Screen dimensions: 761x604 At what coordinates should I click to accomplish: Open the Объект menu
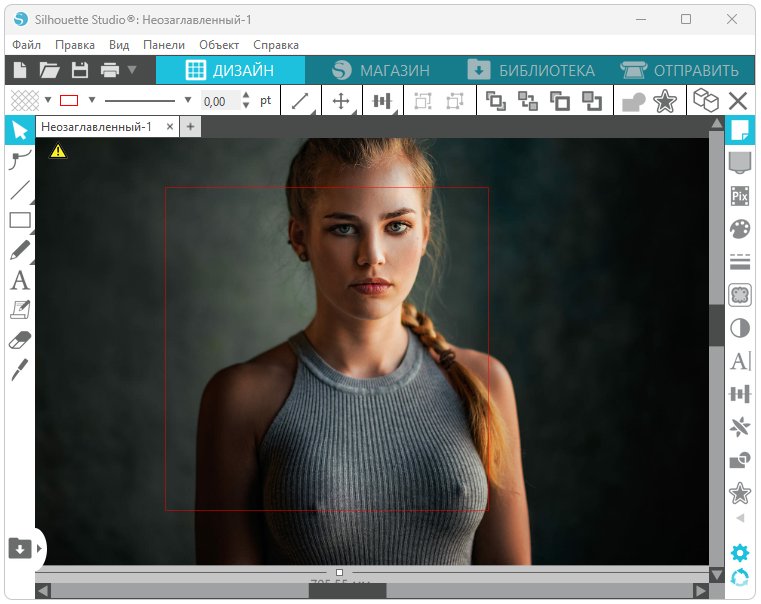point(219,45)
